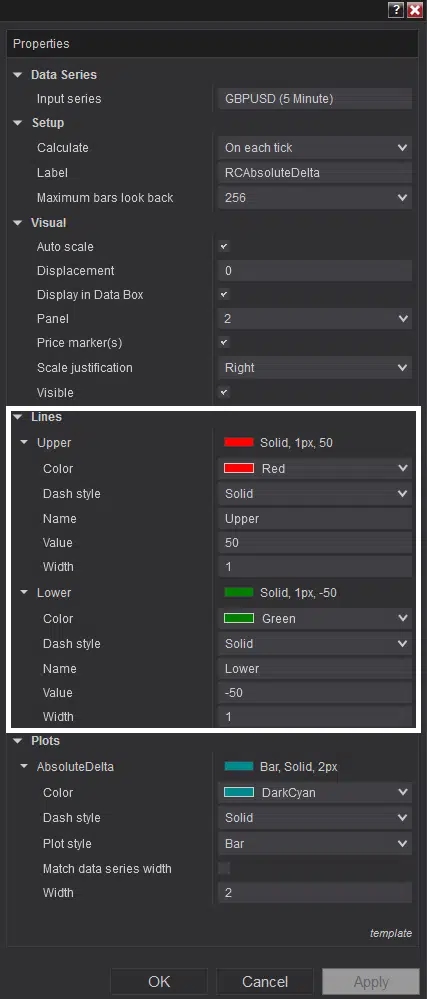This screenshot has width=427, height=999.
Task: Click the red swatch in Upper summary
Action: (x=238, y=442)
